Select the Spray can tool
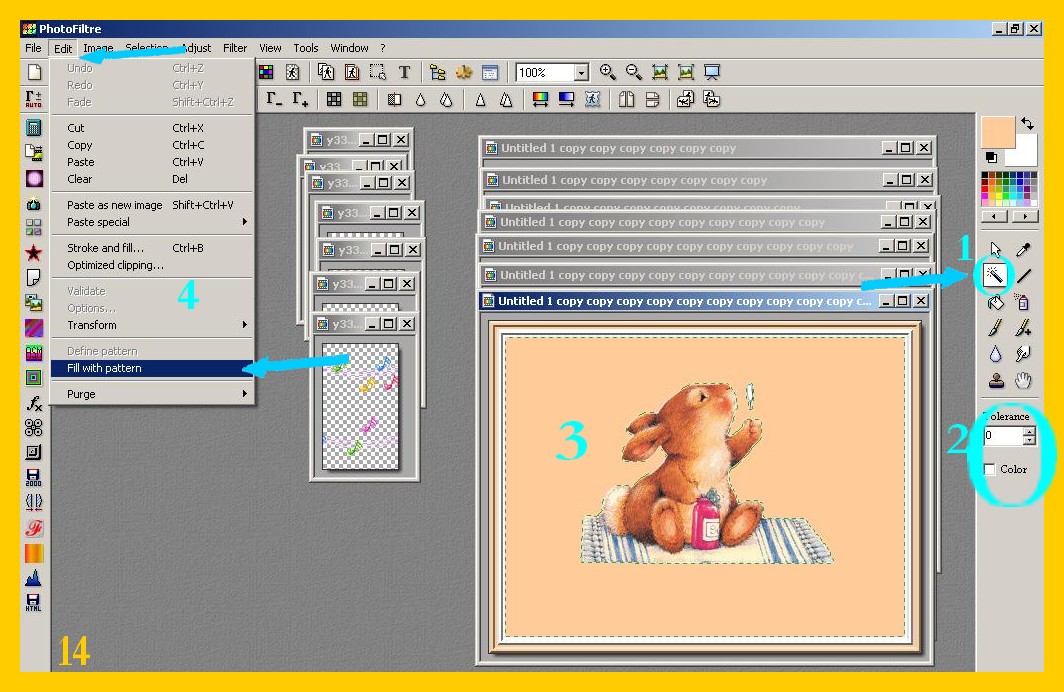Screen dimensions: 1064x692 tap(1023, 301)
